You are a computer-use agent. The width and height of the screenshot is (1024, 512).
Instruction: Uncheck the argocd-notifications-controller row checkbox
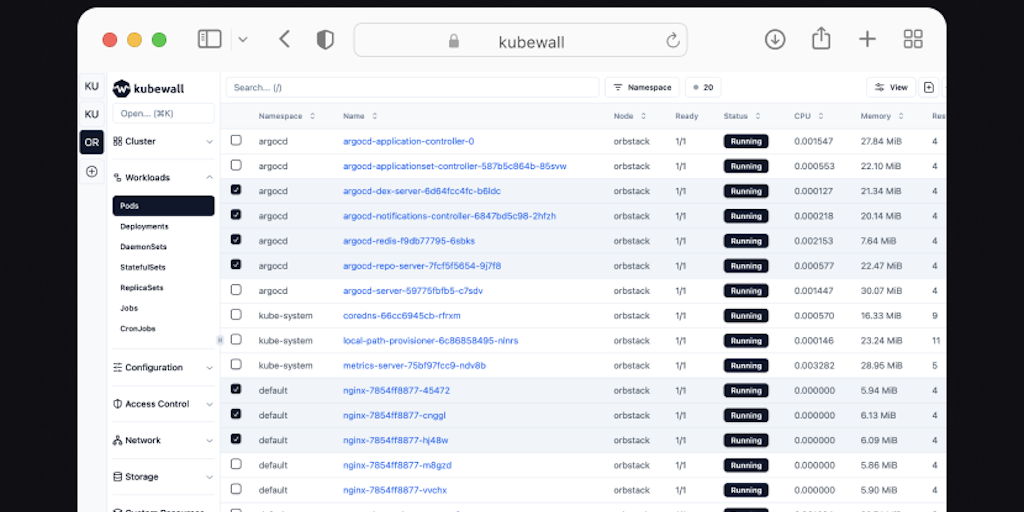click(x=236, y=215)
